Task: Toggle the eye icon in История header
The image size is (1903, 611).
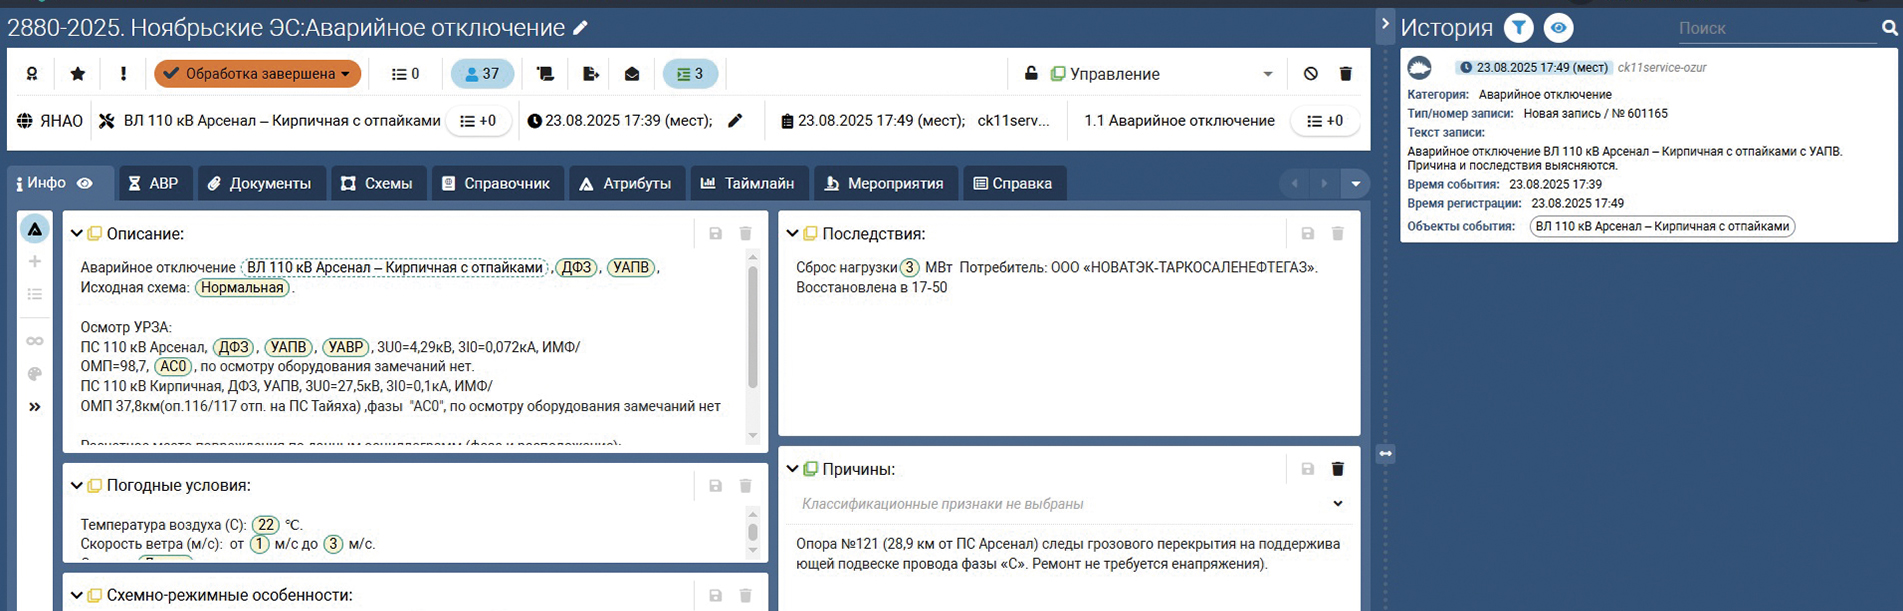Action: coord(1558,28)
